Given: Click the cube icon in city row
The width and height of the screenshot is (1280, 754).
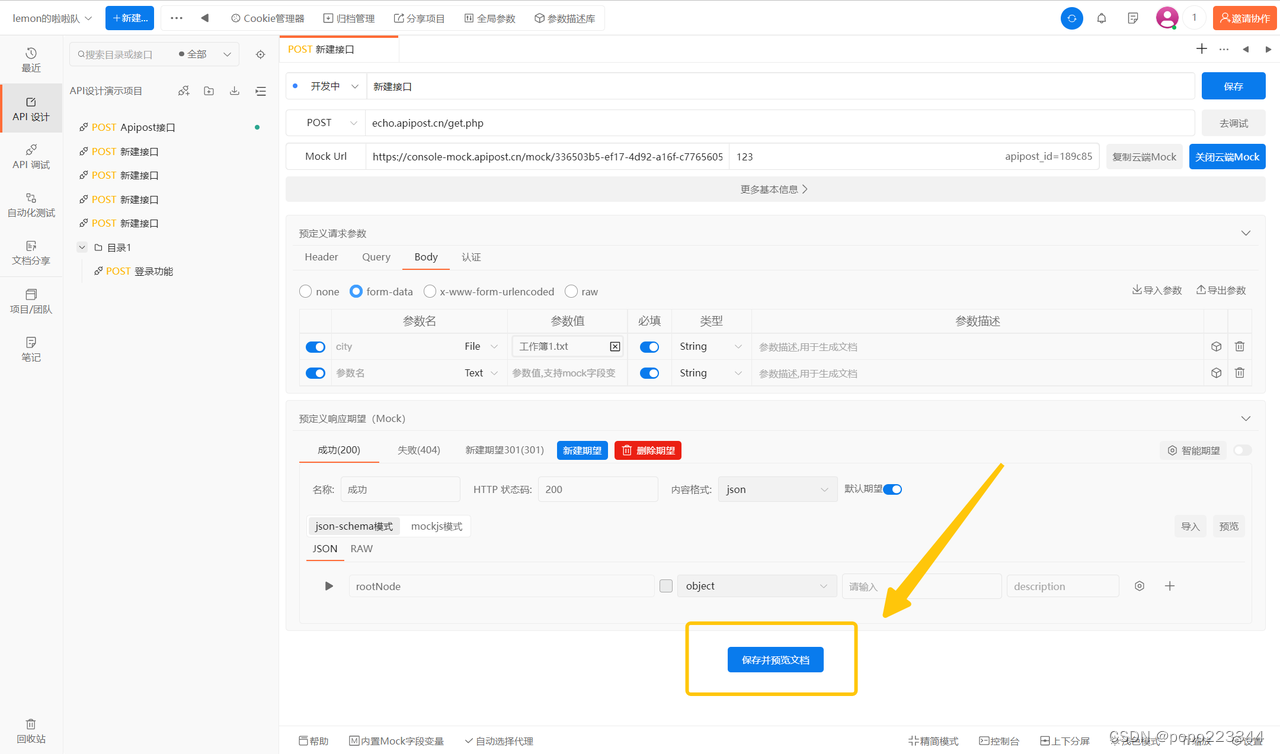Looking at the screenshot, I should 1216,347.
